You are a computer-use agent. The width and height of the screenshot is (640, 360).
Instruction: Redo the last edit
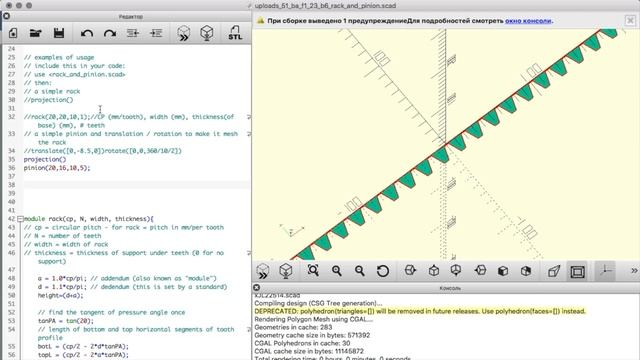click(x=110, y=33)
